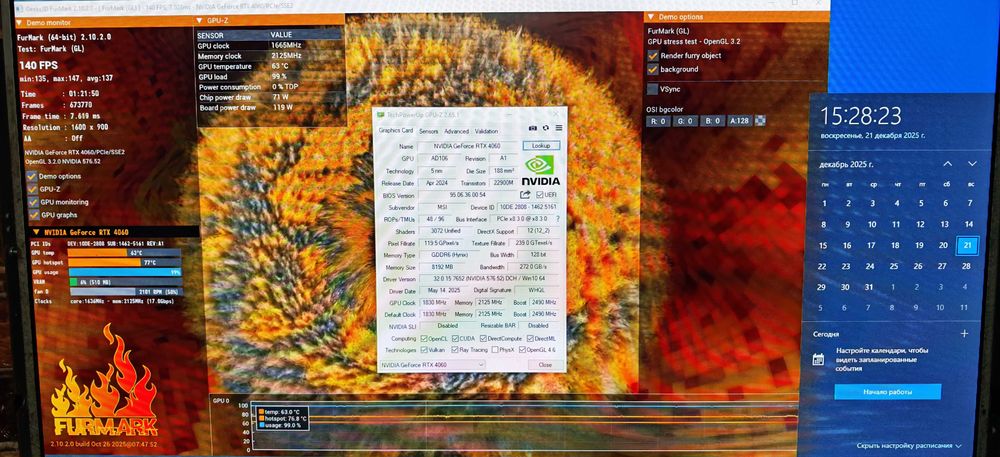The height and width of the screenshot is (457, 1000).
Task: Click the GPU-Z refresh icon
Action: [546, 128]
